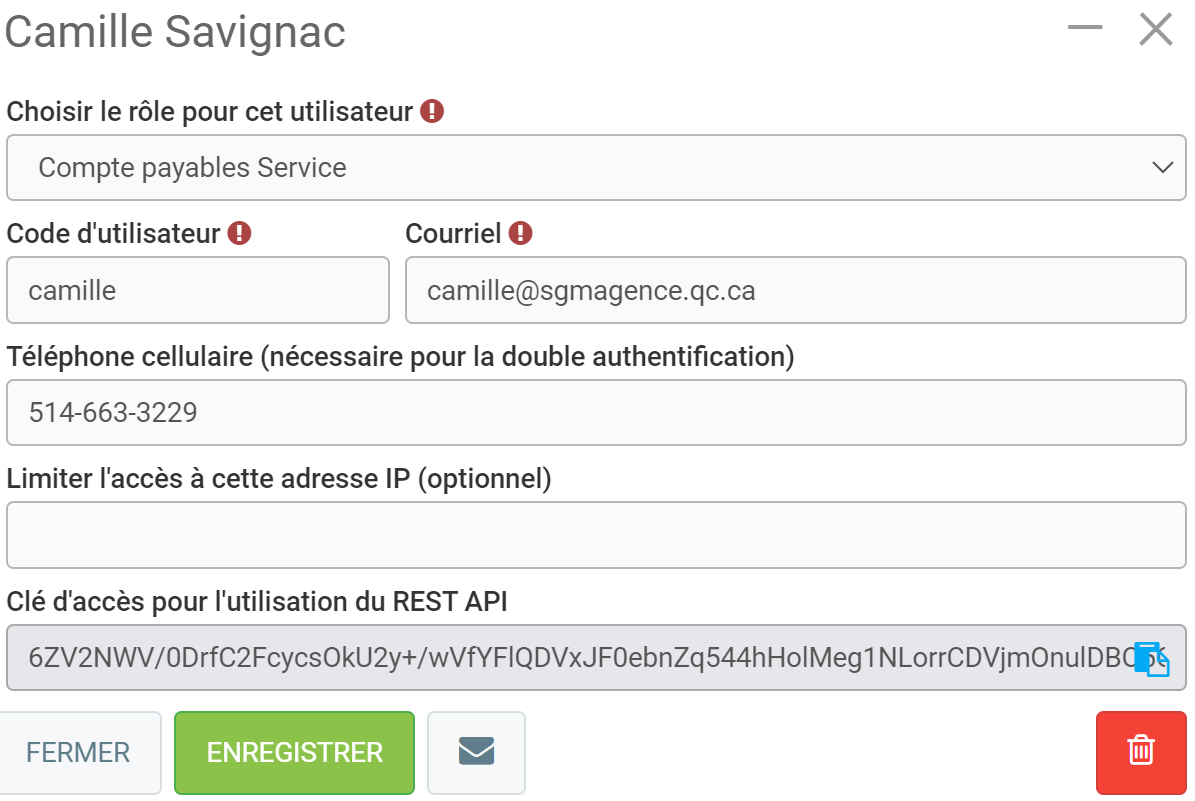Open the user role dropdown
The height and width of the screenshot is (801, 1195).
coord(596,168)
